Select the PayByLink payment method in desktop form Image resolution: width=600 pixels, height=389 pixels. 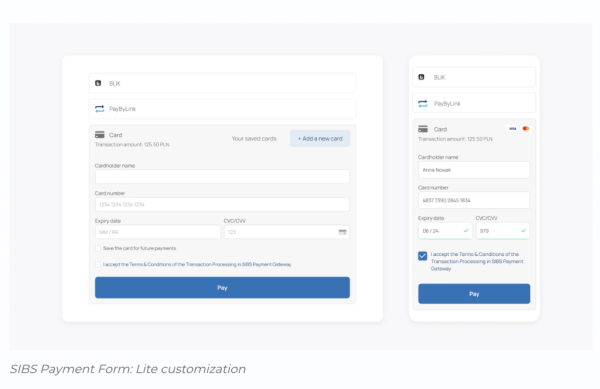tap(222, 109)
